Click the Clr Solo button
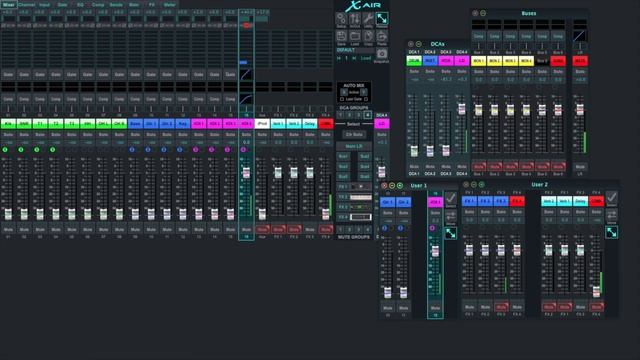 tap(354, 134)
